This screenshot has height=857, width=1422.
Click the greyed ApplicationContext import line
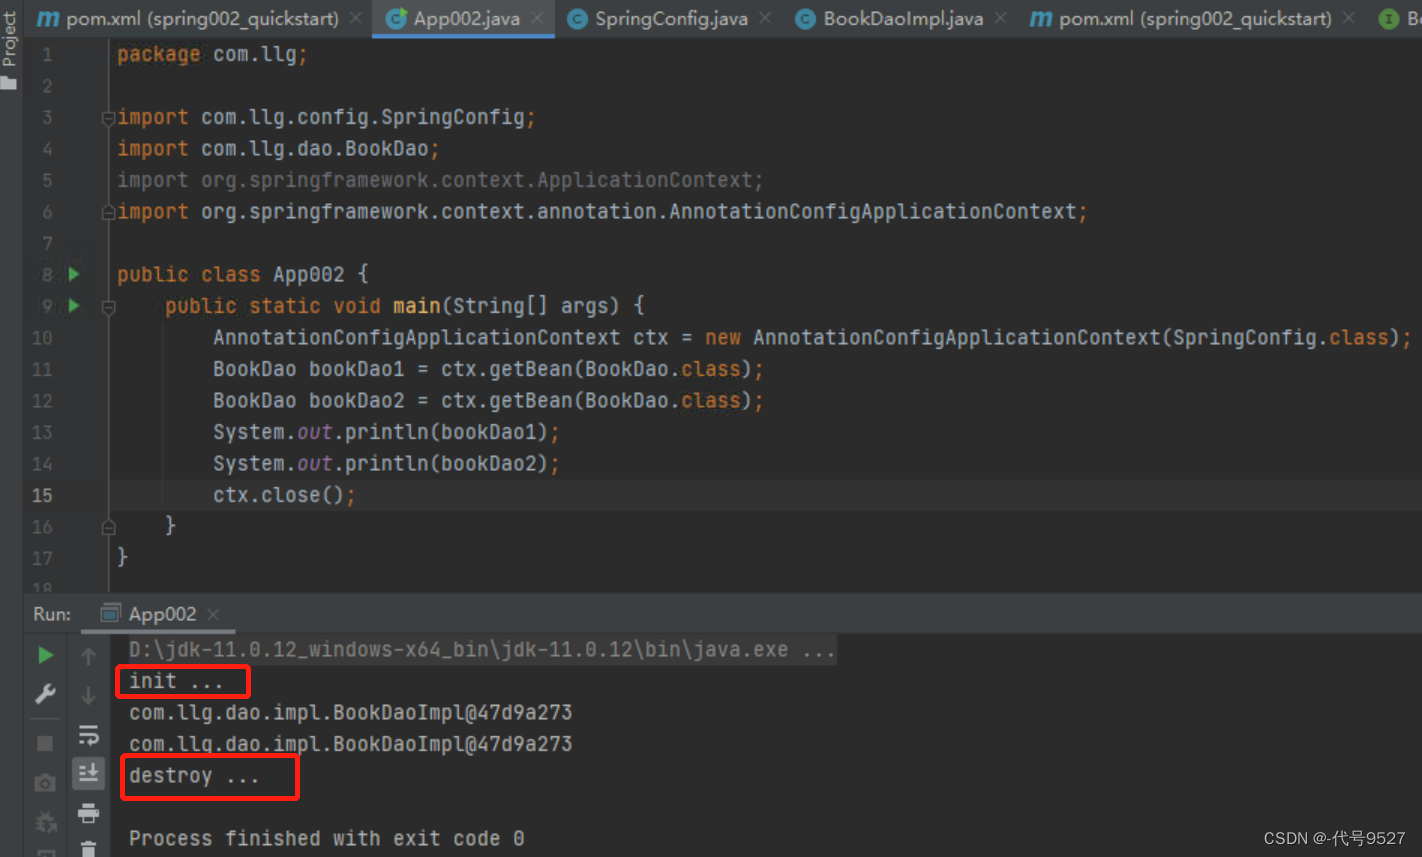(440, 180)
